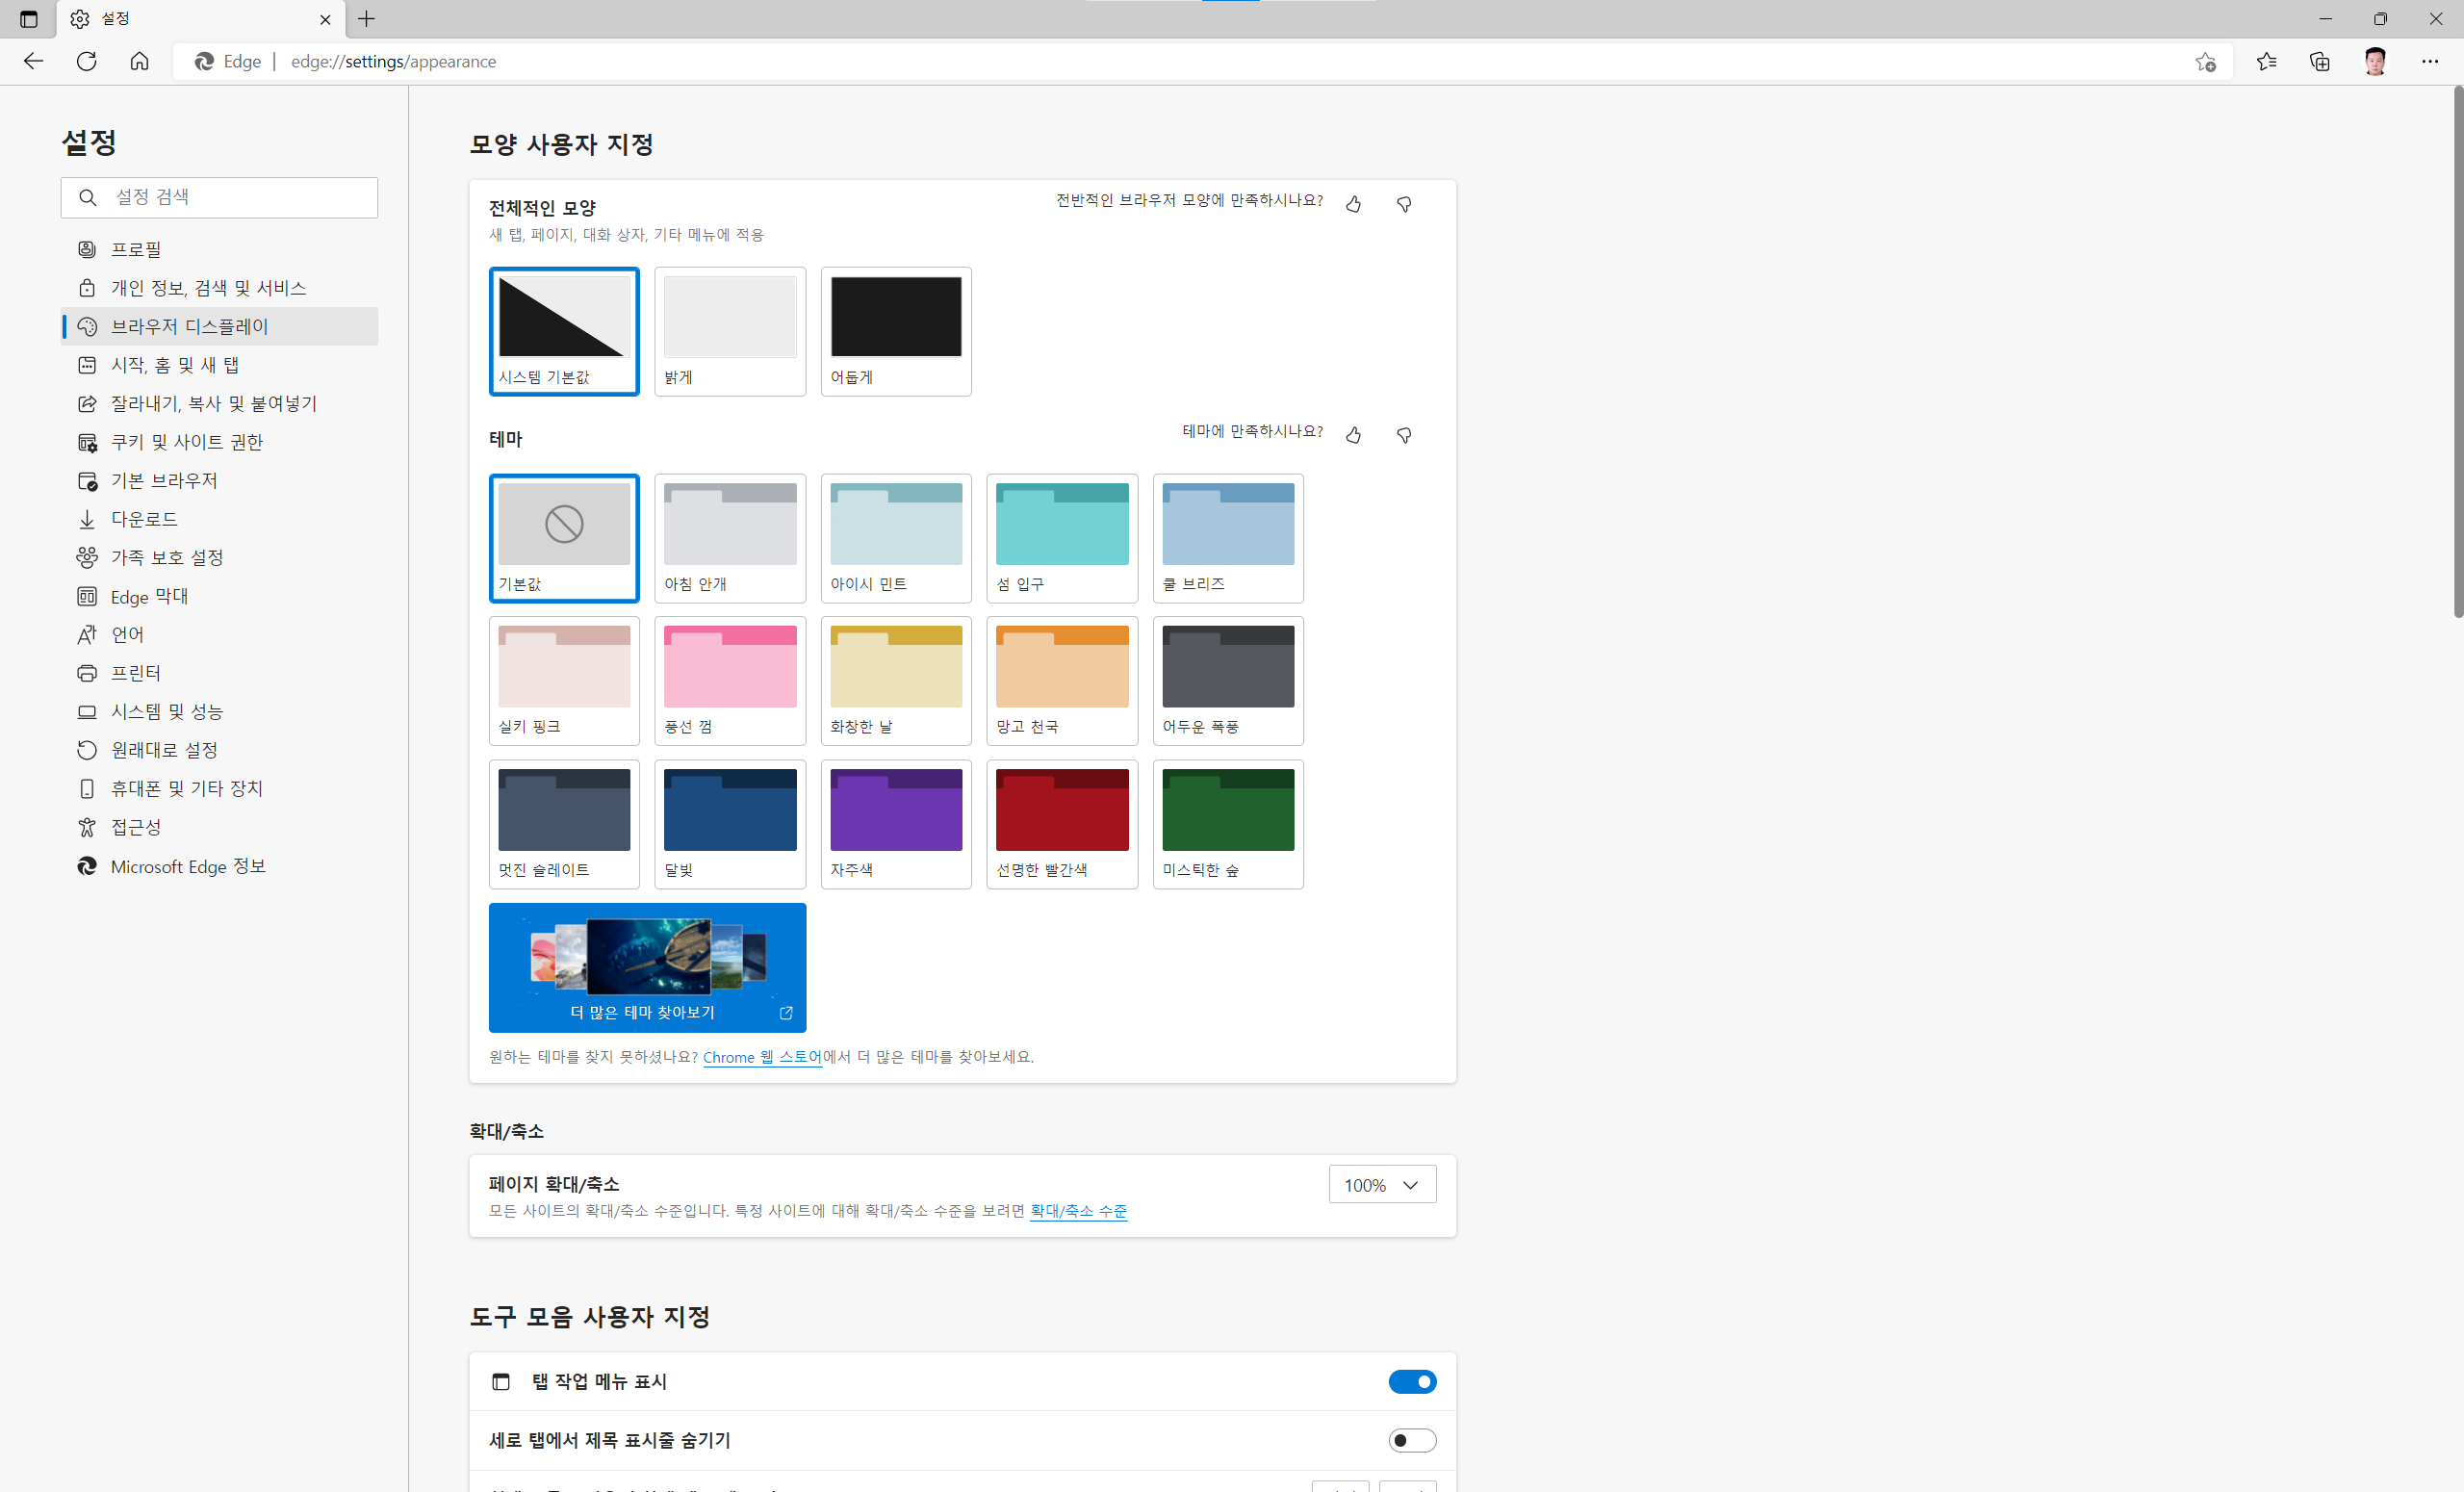This screenshot has width=2464, height=1492.
Task: Open 시스템 및 성능 in sidebar
Action: click(167, 711)
